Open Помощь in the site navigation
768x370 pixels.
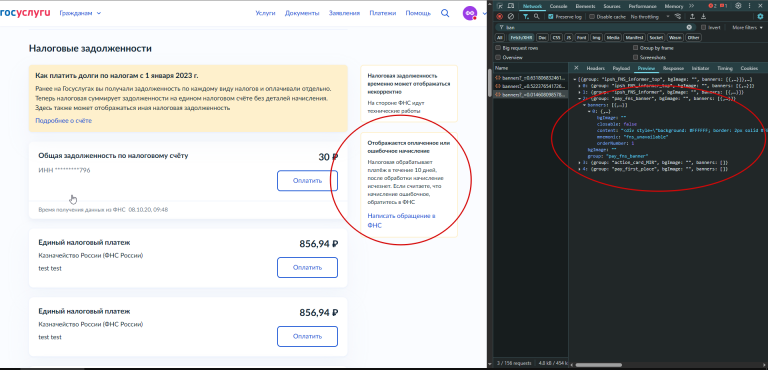coord(418,13)
